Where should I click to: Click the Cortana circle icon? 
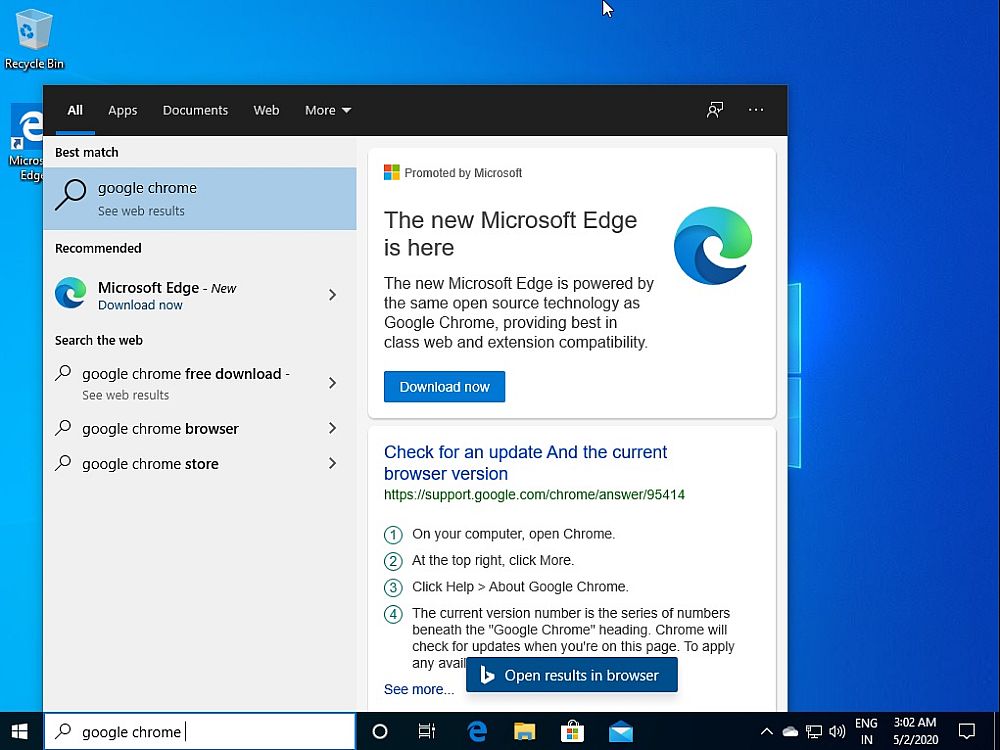pyautogui.click(x=380, y=731)
